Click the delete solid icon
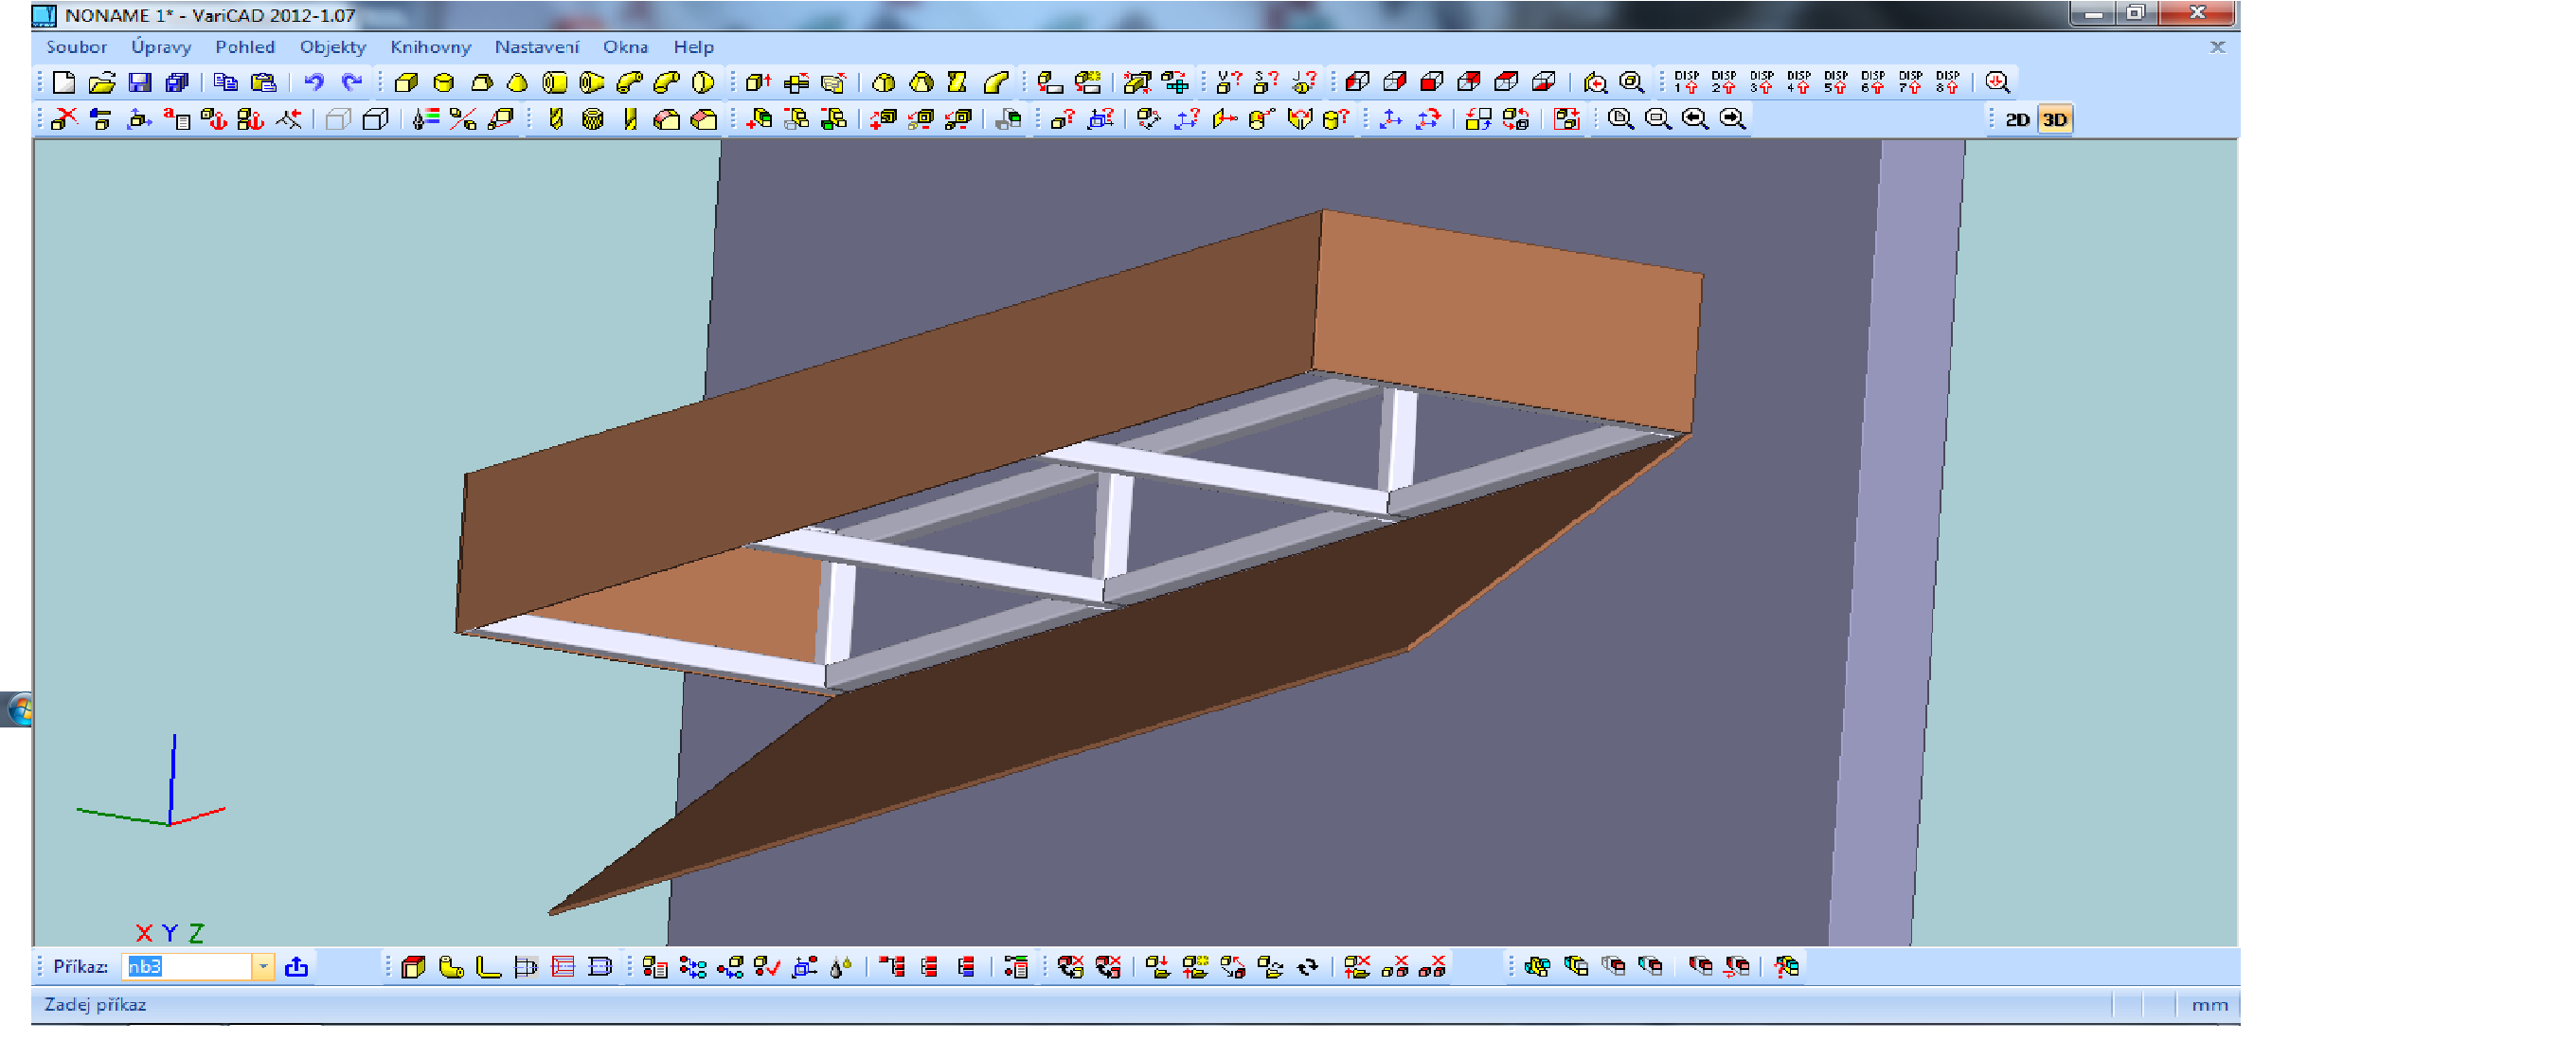This screenshot has width=2576, height=1059. pos(64,120)
